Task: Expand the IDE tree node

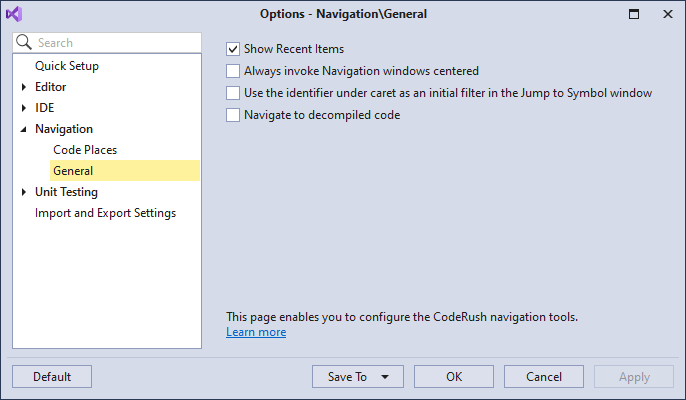Action: (24, 108)
